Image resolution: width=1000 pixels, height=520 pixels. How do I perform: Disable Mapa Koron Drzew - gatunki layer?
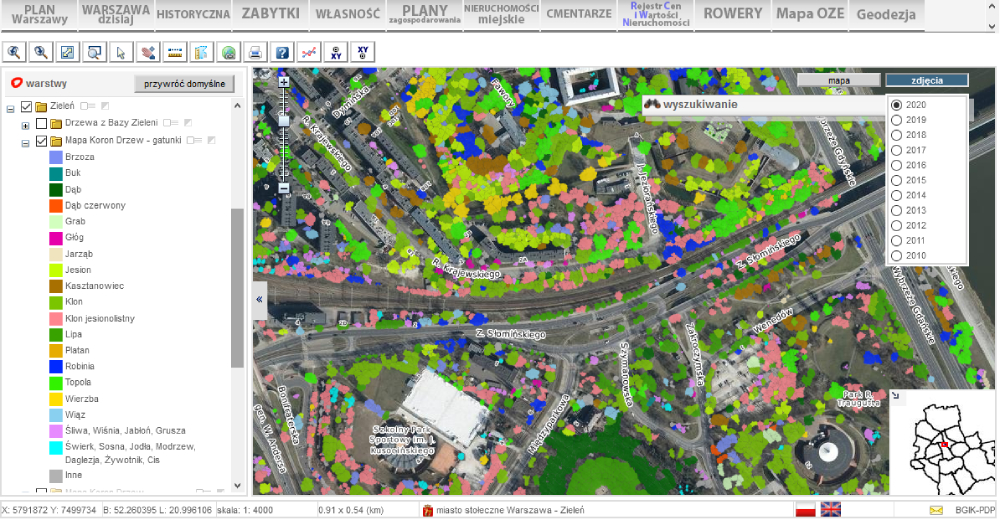coord(41,140)
